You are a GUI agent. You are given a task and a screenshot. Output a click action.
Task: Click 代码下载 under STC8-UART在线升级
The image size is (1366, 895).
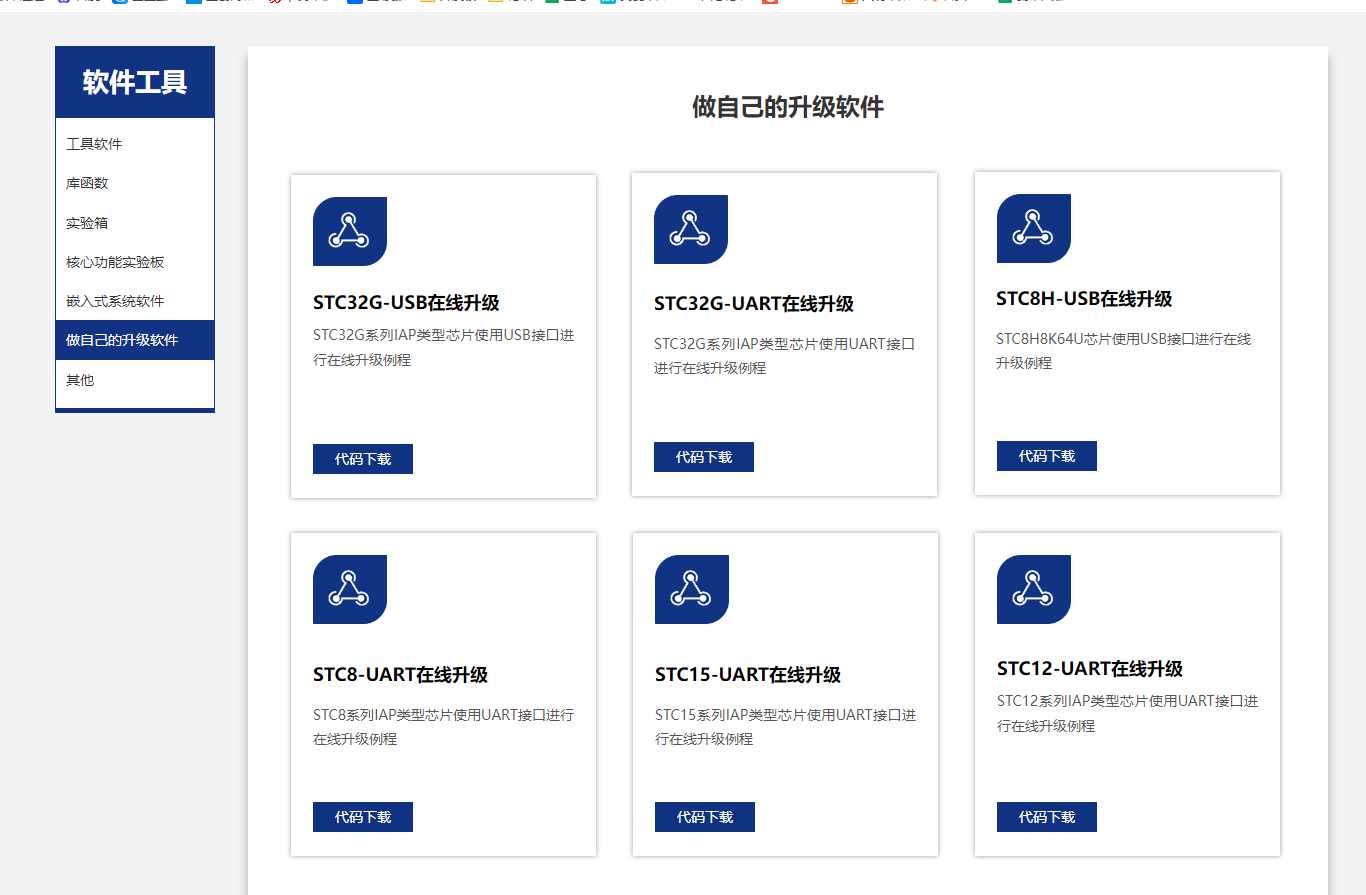pyautogui.click(x=363, y=817)
